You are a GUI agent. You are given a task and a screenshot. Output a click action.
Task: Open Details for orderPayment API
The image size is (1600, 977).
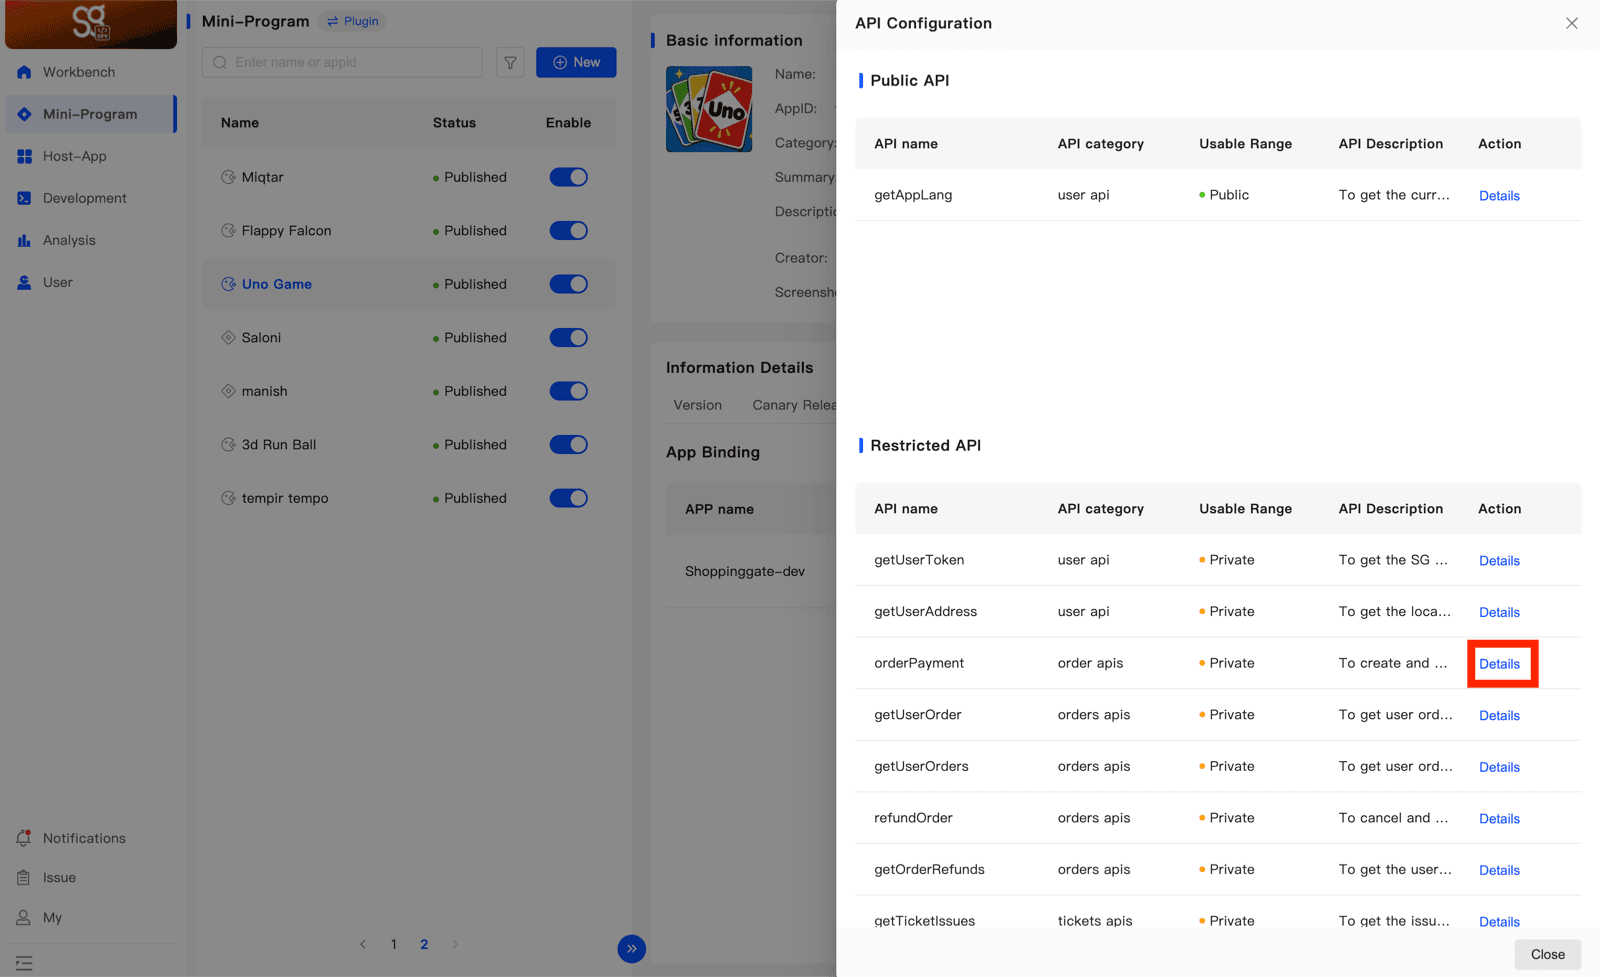pos(1499,664)
